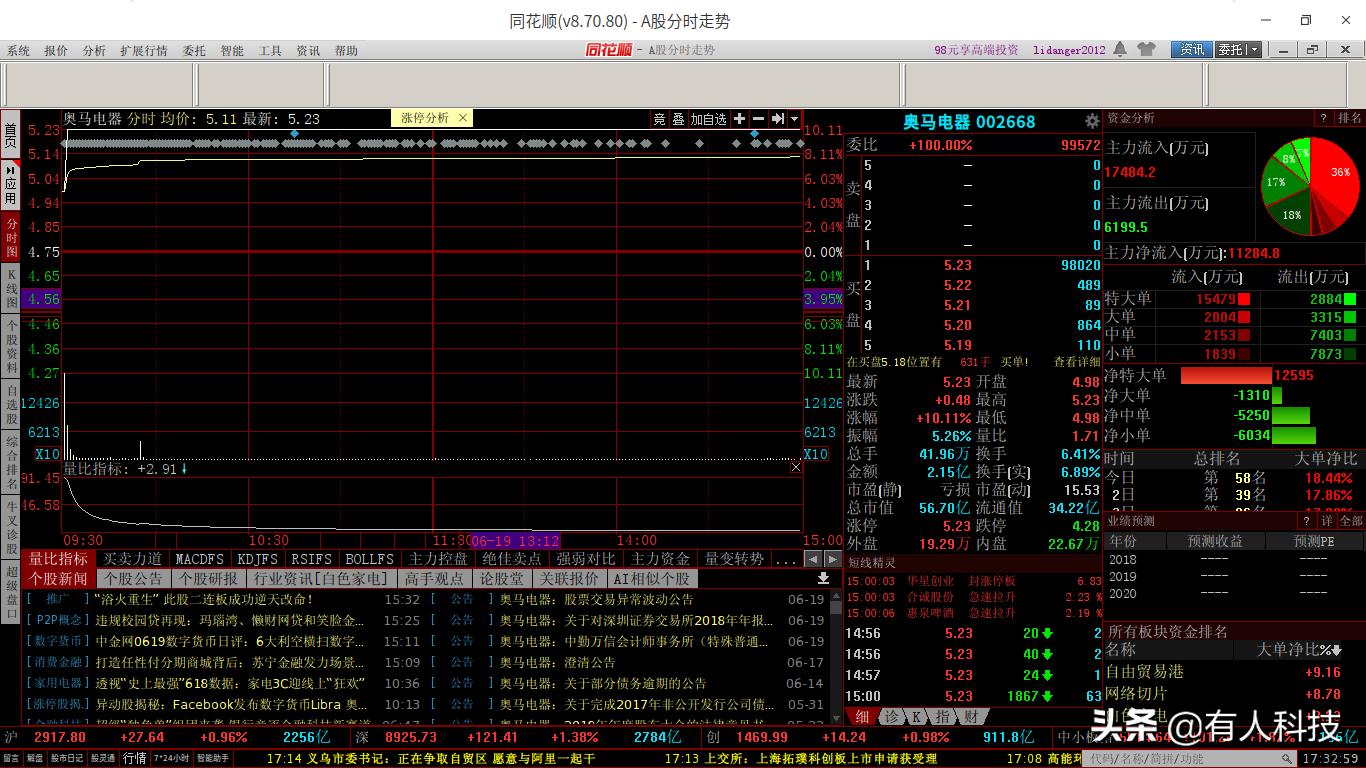The image size is (1366, 768).
Task: Click the settings gear beside 奥马电器 002668
Action: pos(1093,122)
